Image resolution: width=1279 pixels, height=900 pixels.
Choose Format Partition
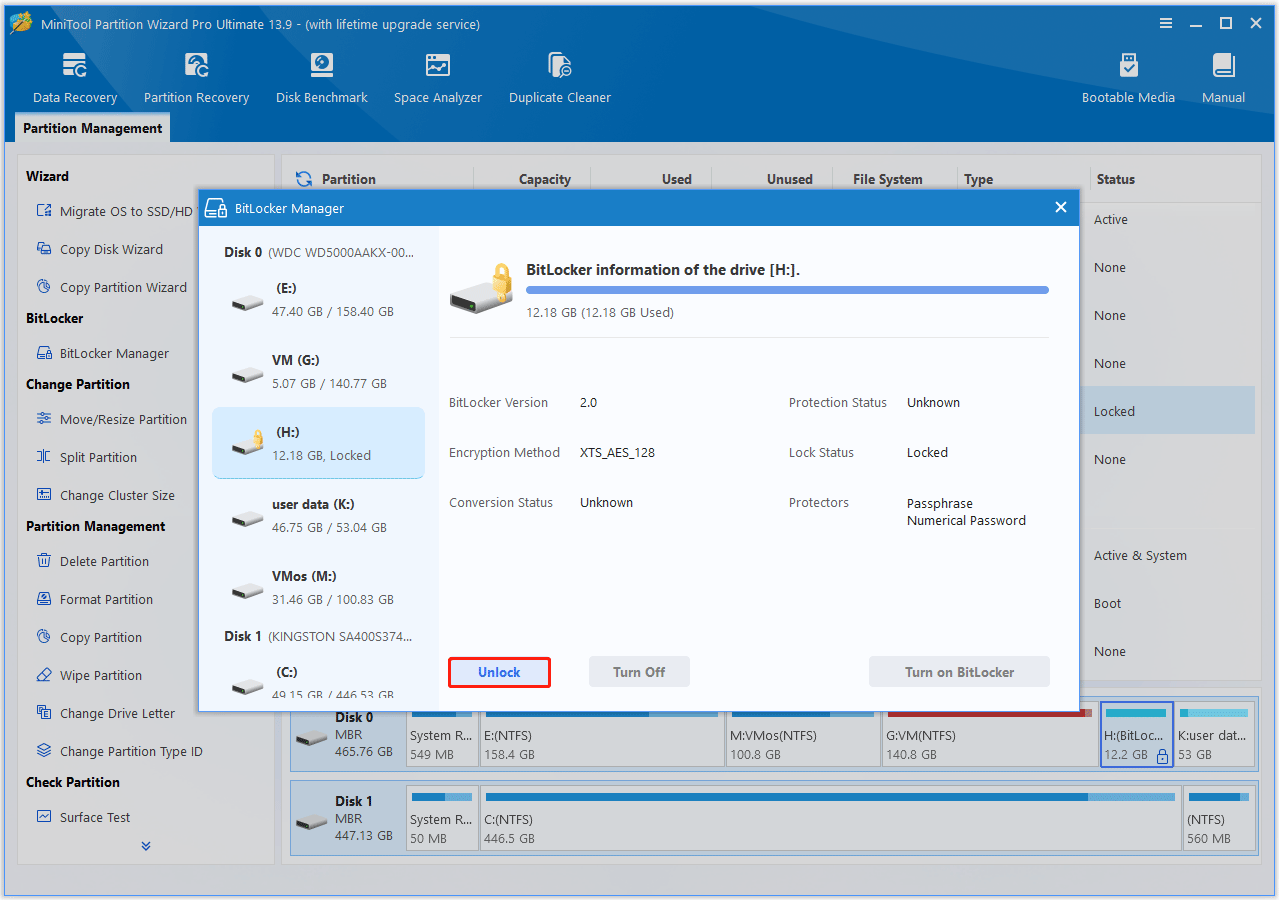coord(95,599)
